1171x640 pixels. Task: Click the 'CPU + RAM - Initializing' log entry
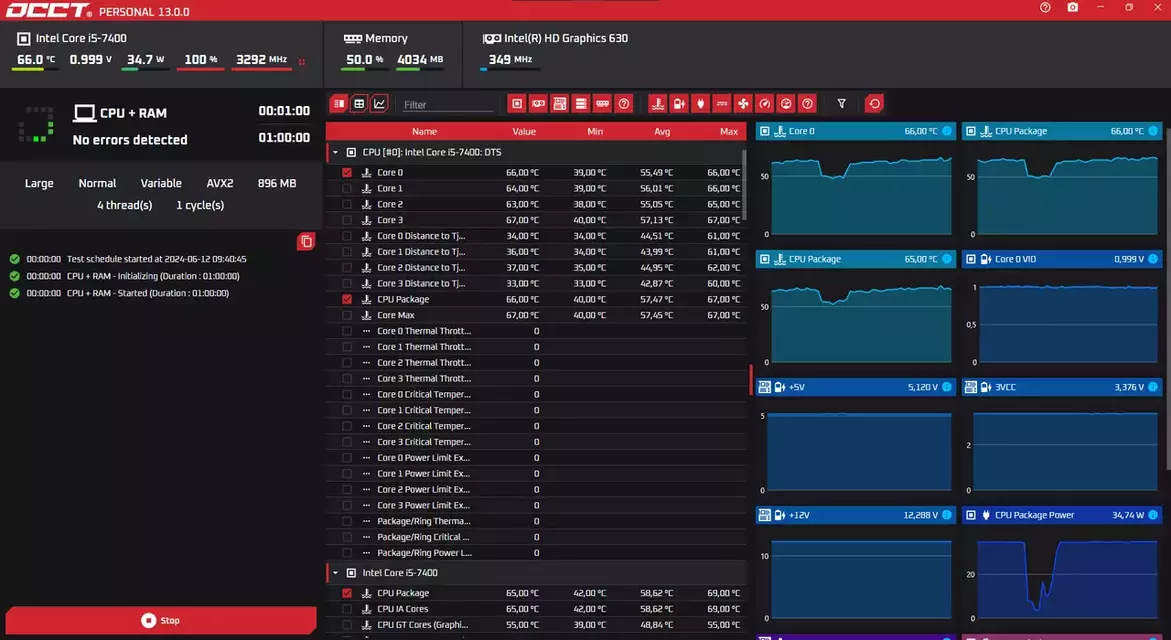tap(153, 276)
